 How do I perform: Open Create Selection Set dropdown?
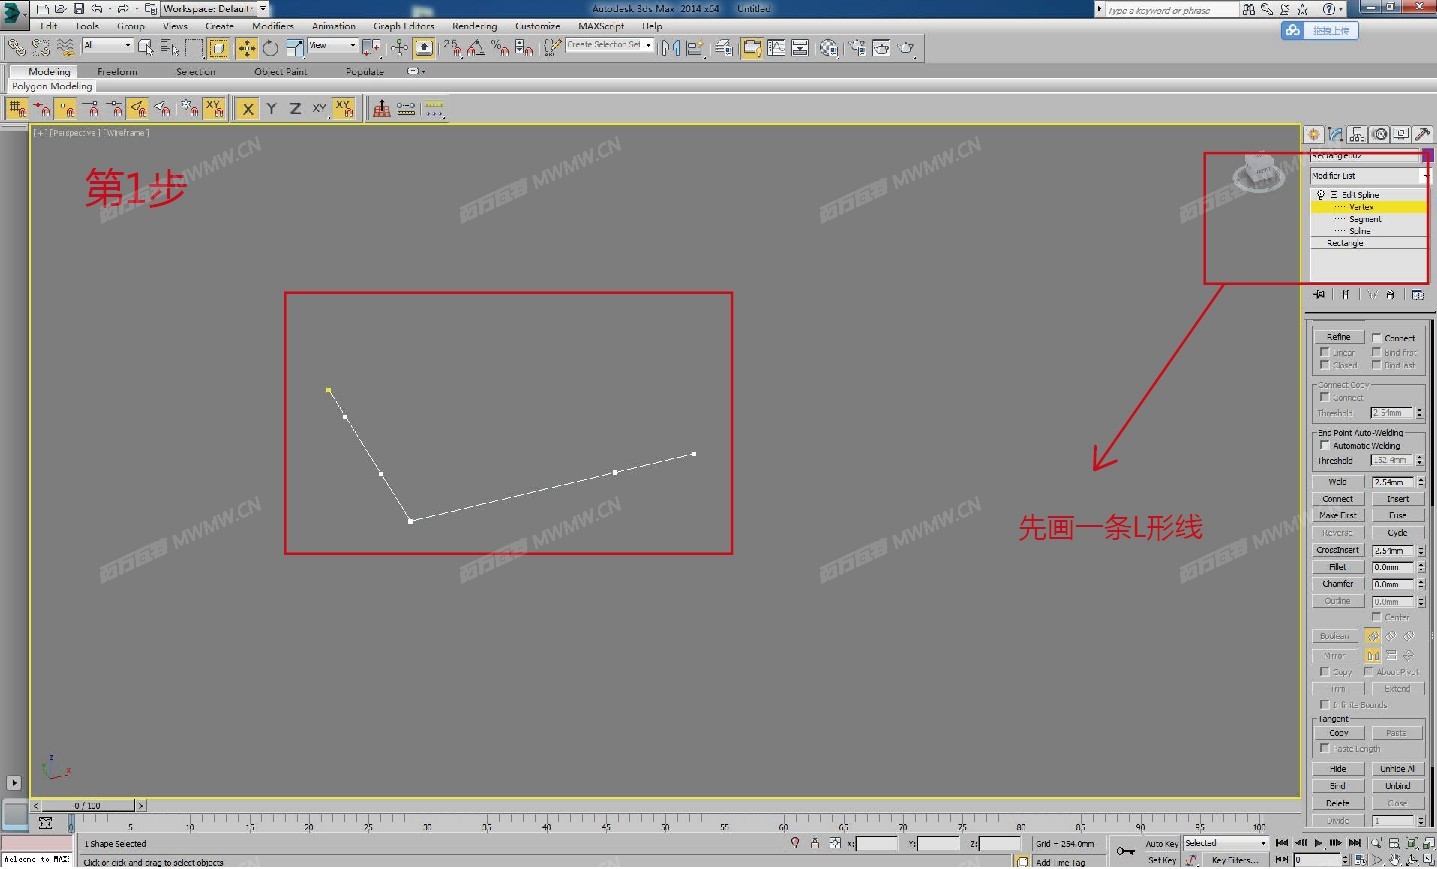610,46
